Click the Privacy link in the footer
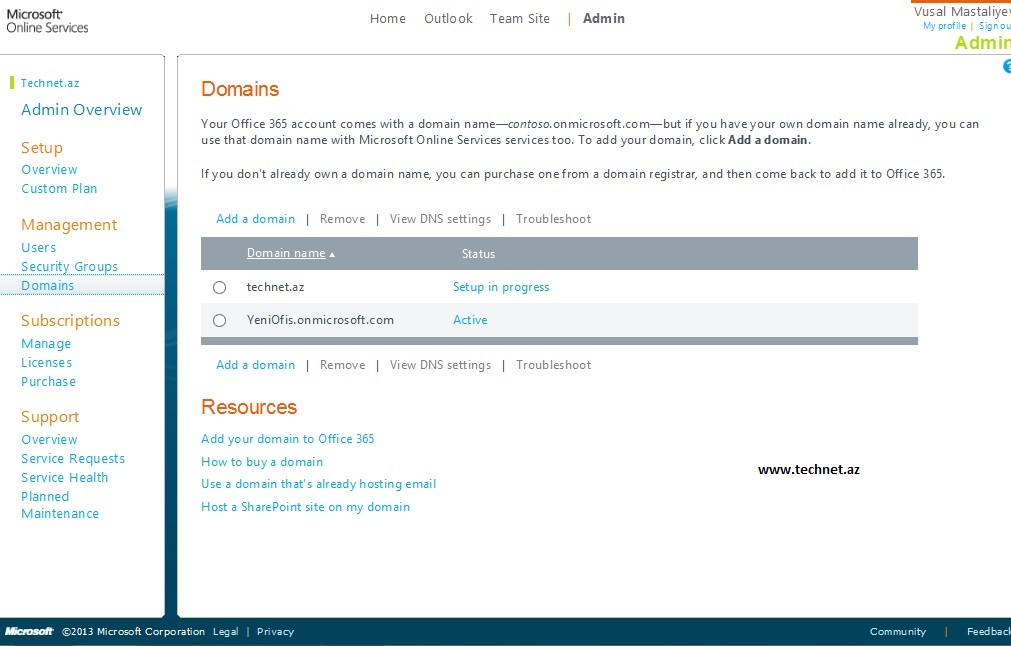 275,632
